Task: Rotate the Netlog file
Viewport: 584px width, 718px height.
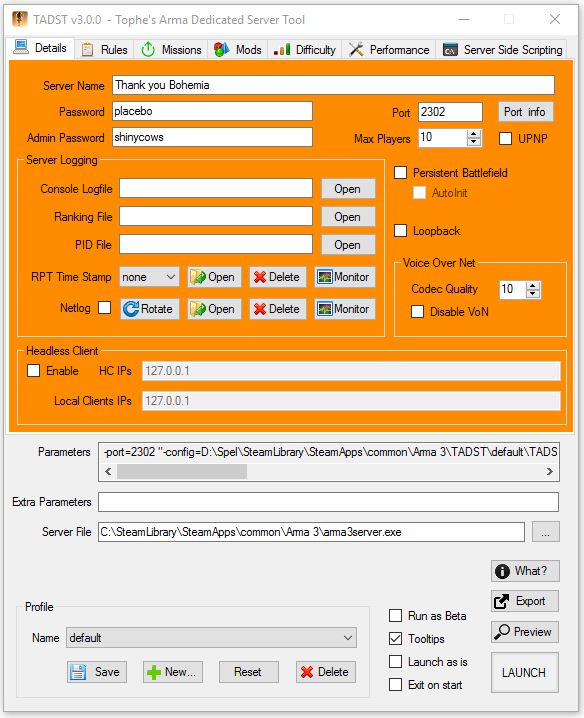Action: [150, 309]
